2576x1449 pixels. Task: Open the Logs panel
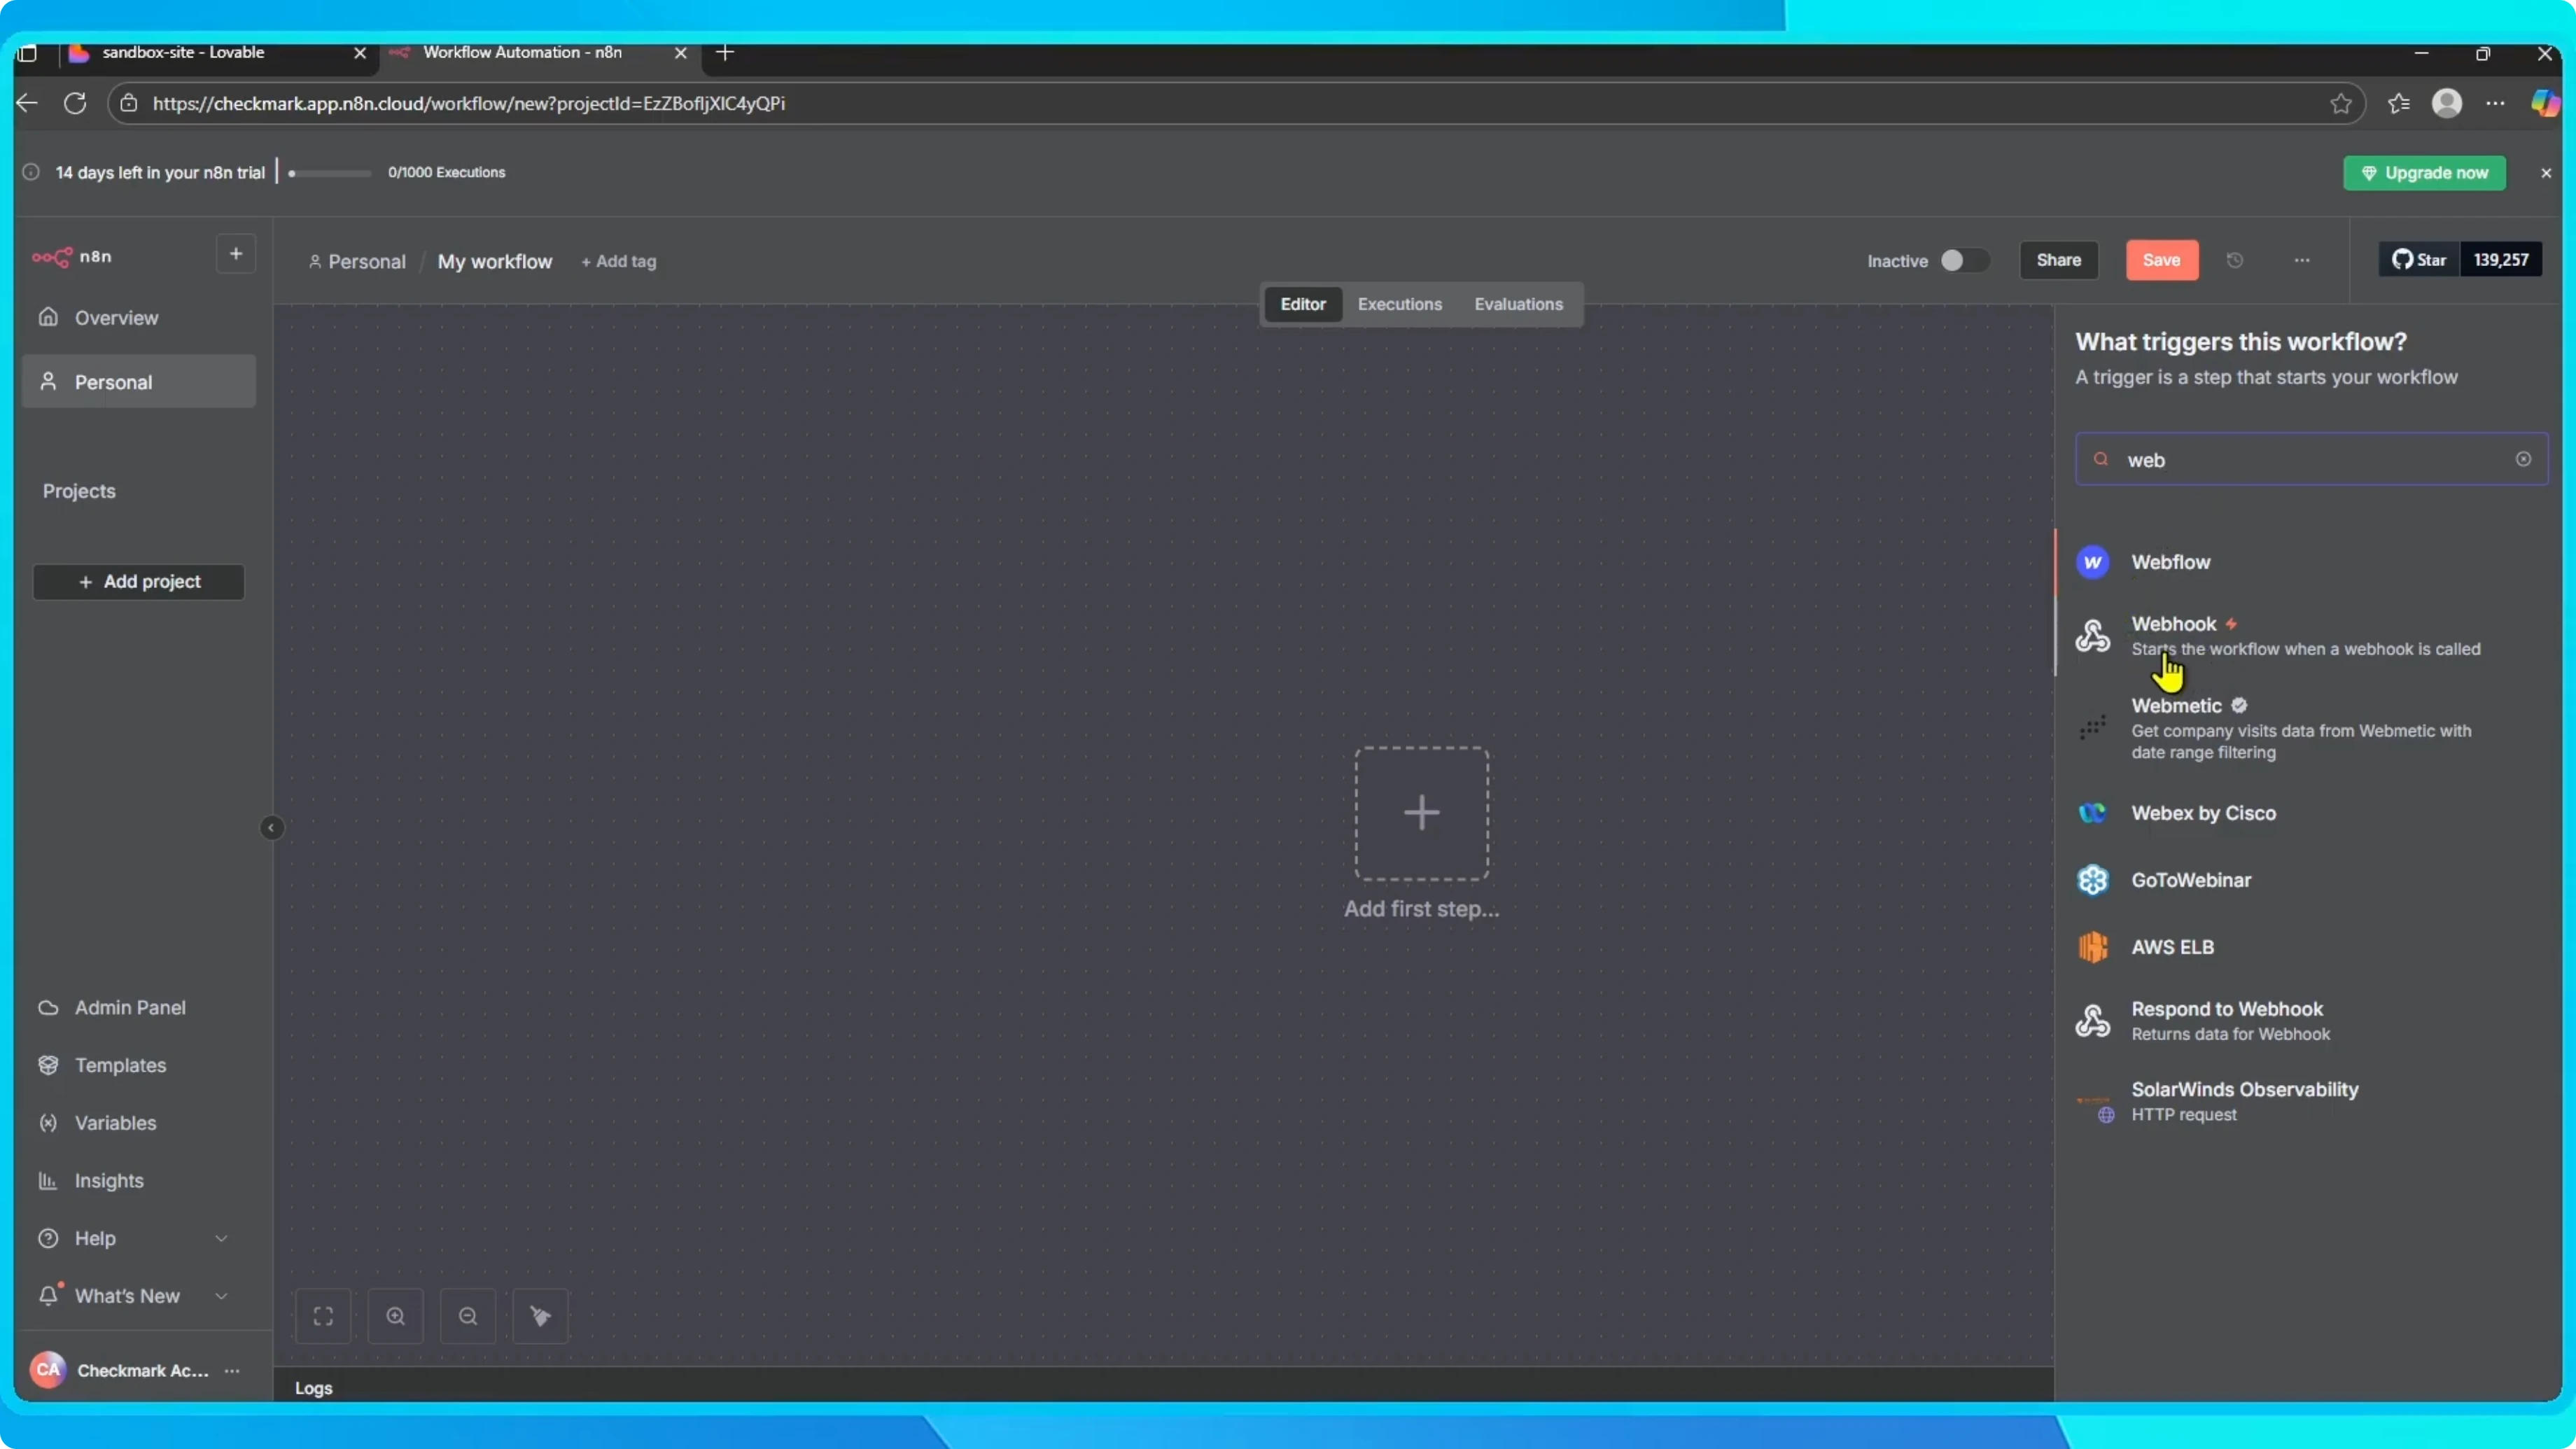pyautogui.click(x=313, y=1389)
